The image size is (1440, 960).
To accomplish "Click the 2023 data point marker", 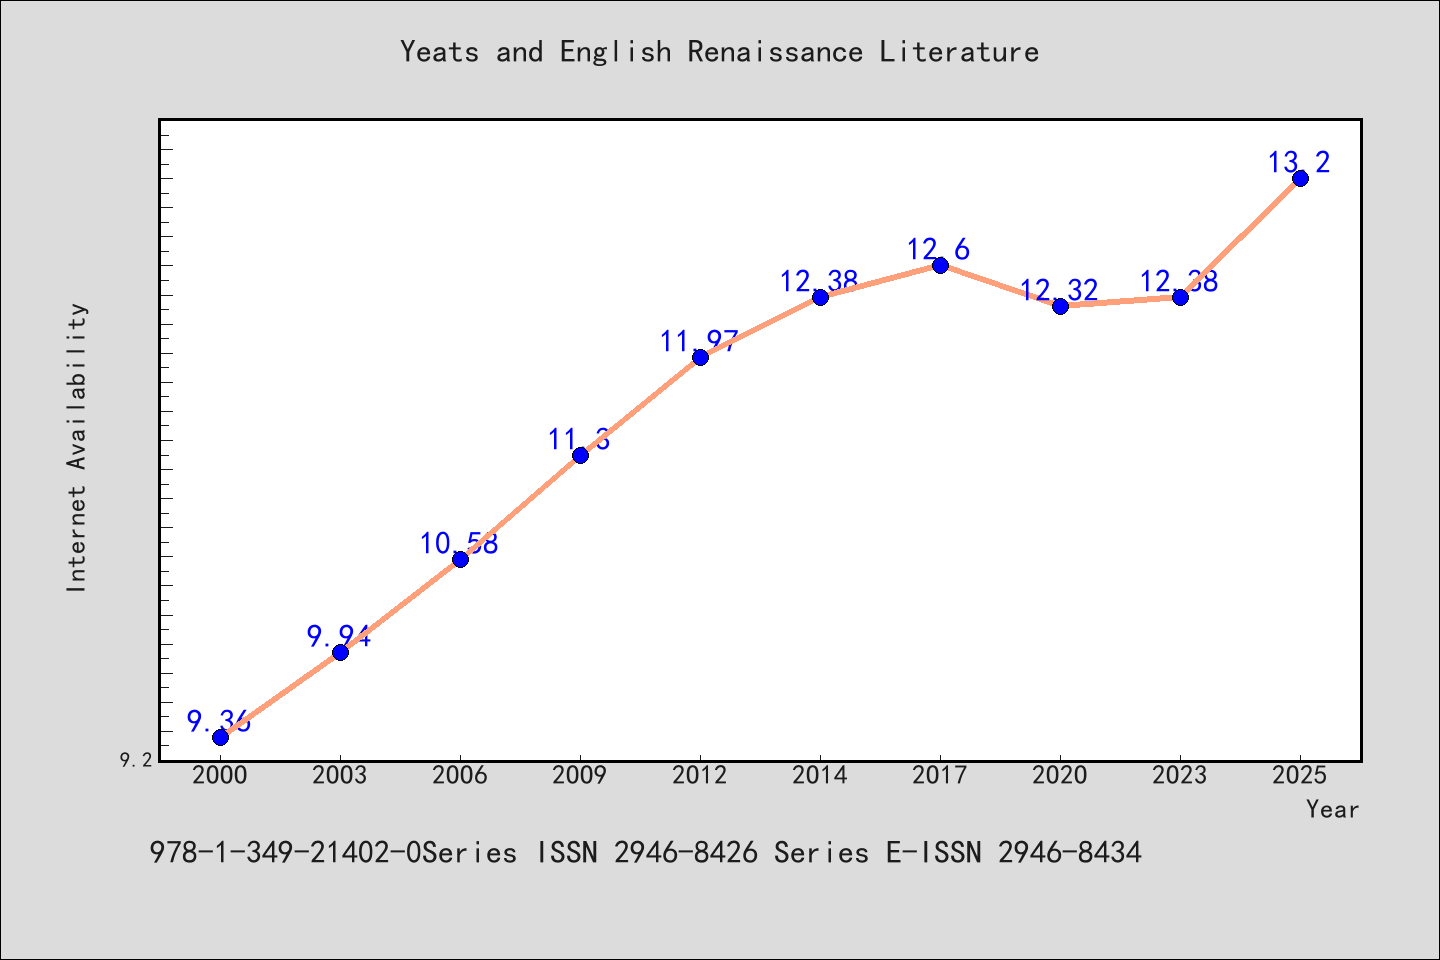I will [x=1180, y=297].
